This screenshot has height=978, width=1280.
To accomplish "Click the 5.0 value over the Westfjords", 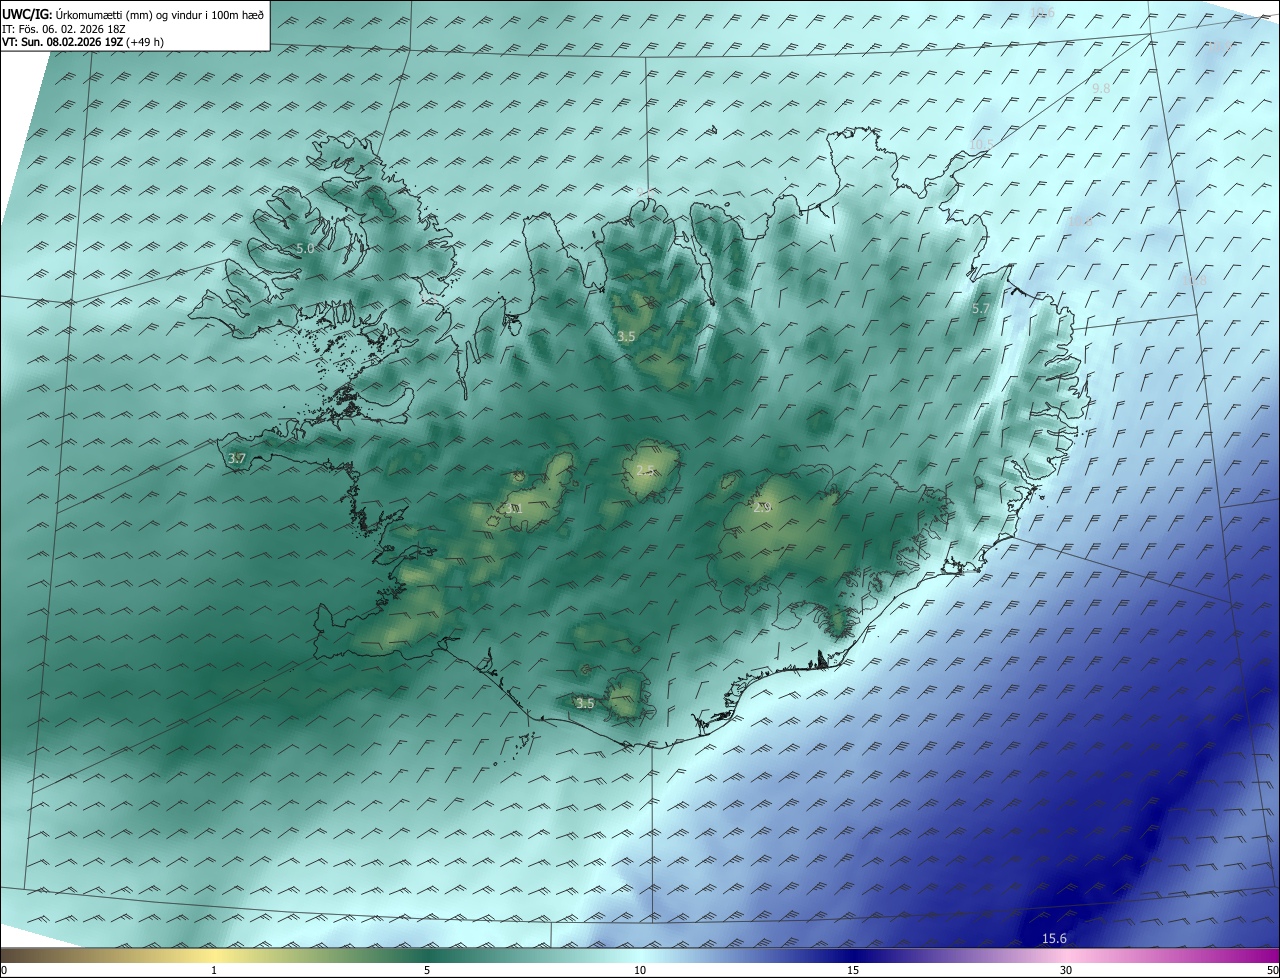I will pyautogui.click(x=305, y=248).
